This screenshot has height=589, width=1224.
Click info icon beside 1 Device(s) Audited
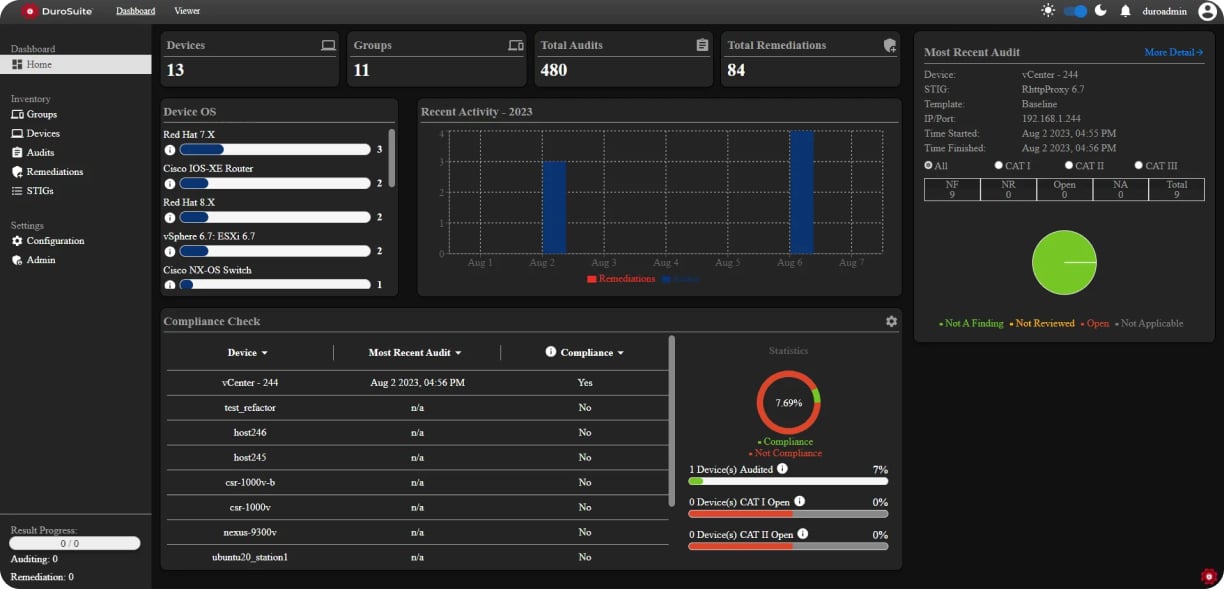pyautogui.click(x=782, y=468)
